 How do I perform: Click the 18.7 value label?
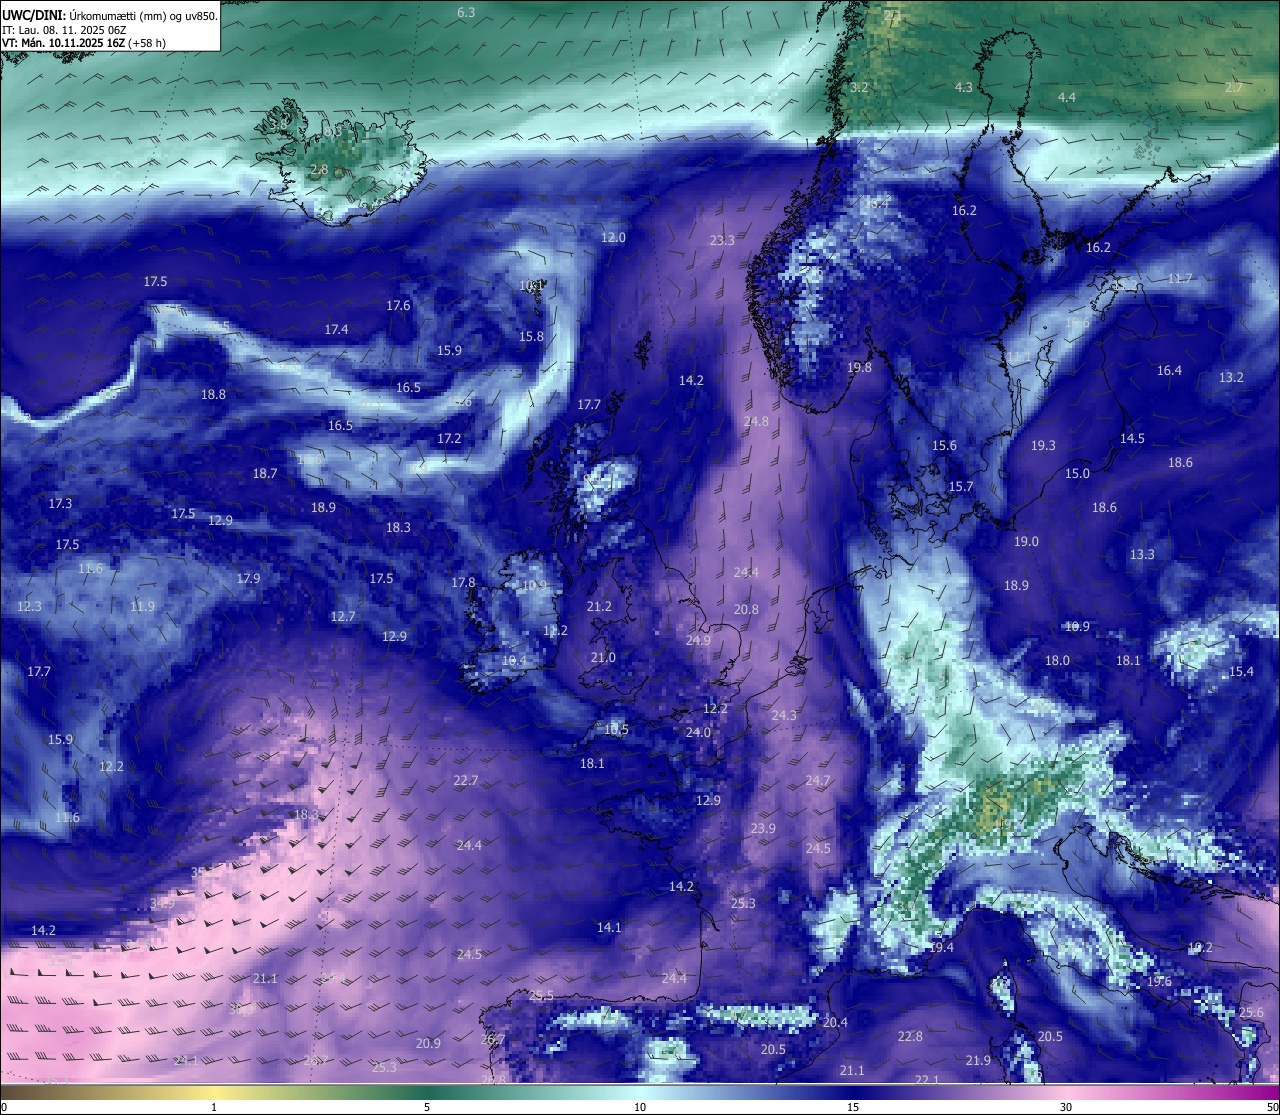tap(265, 474)
